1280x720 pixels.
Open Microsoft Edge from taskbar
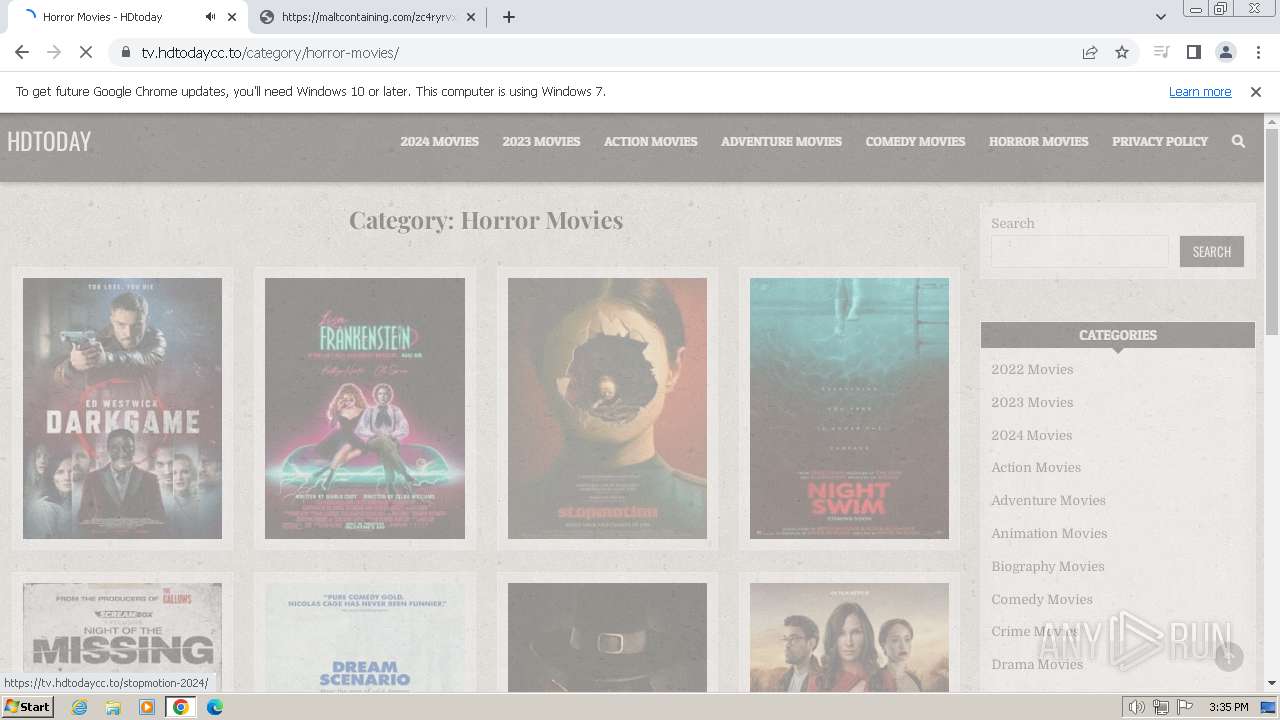point(215,707)
